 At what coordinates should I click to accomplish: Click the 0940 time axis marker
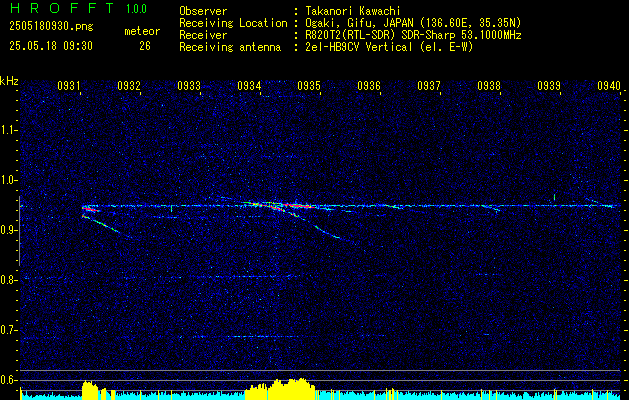tap(609, 86)
